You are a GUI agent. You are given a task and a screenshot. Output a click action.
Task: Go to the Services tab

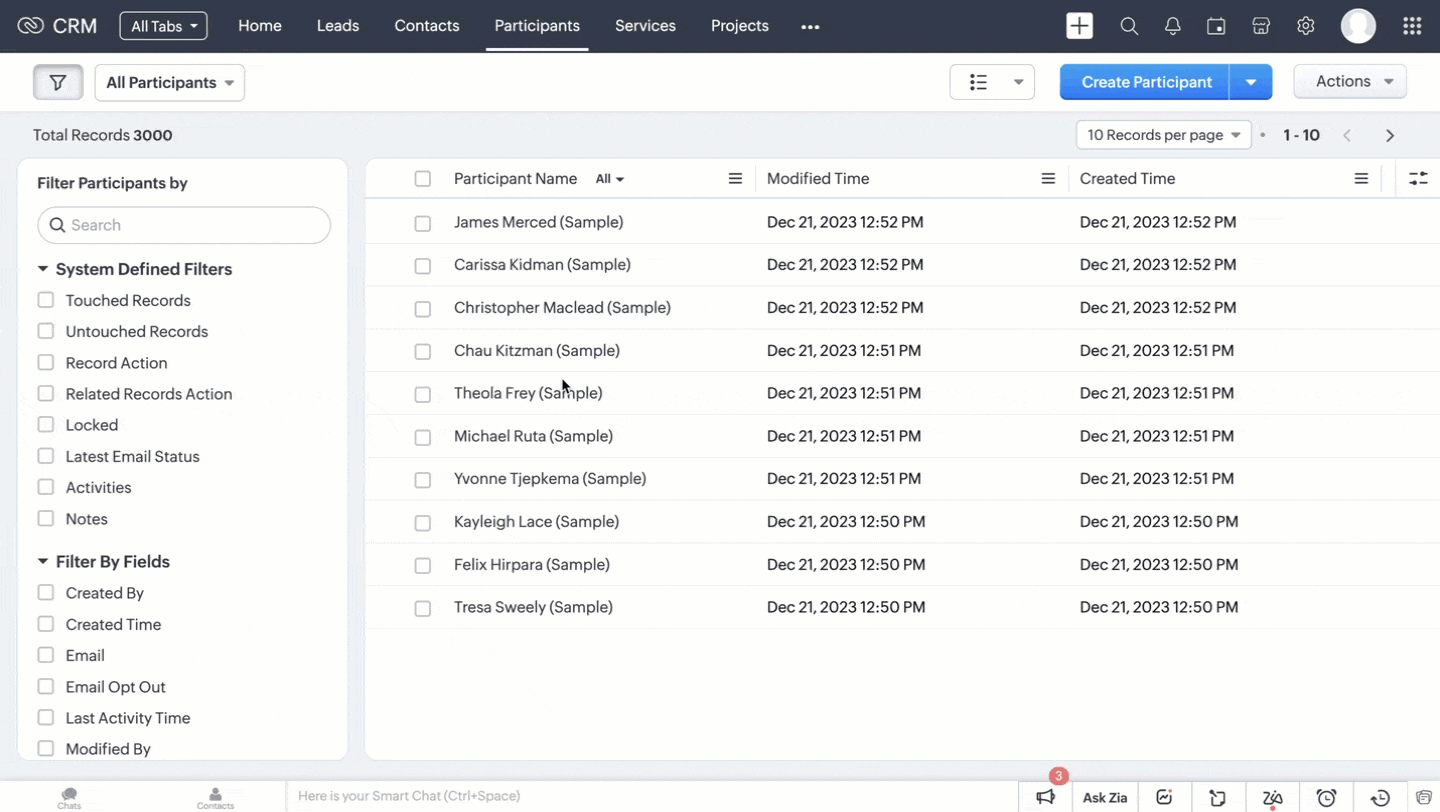coord(645,26)
